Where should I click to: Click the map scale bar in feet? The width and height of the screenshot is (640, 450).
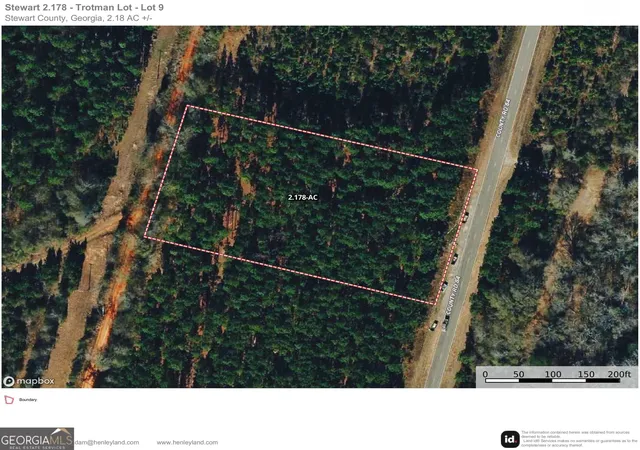tap(553, 380)
